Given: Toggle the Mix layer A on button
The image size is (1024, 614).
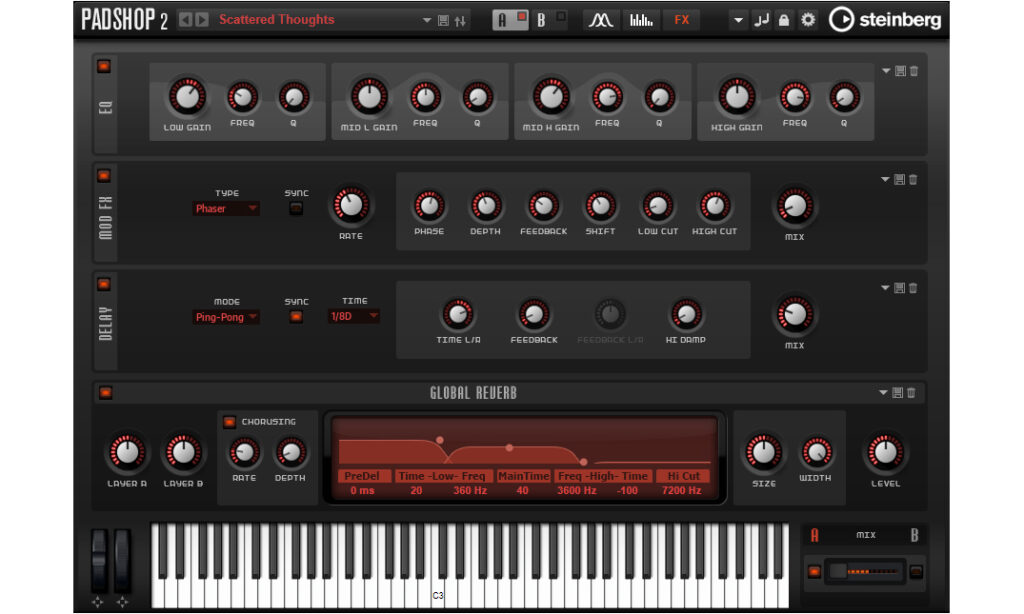Looking at the screenshot, I should click(814, 572).
